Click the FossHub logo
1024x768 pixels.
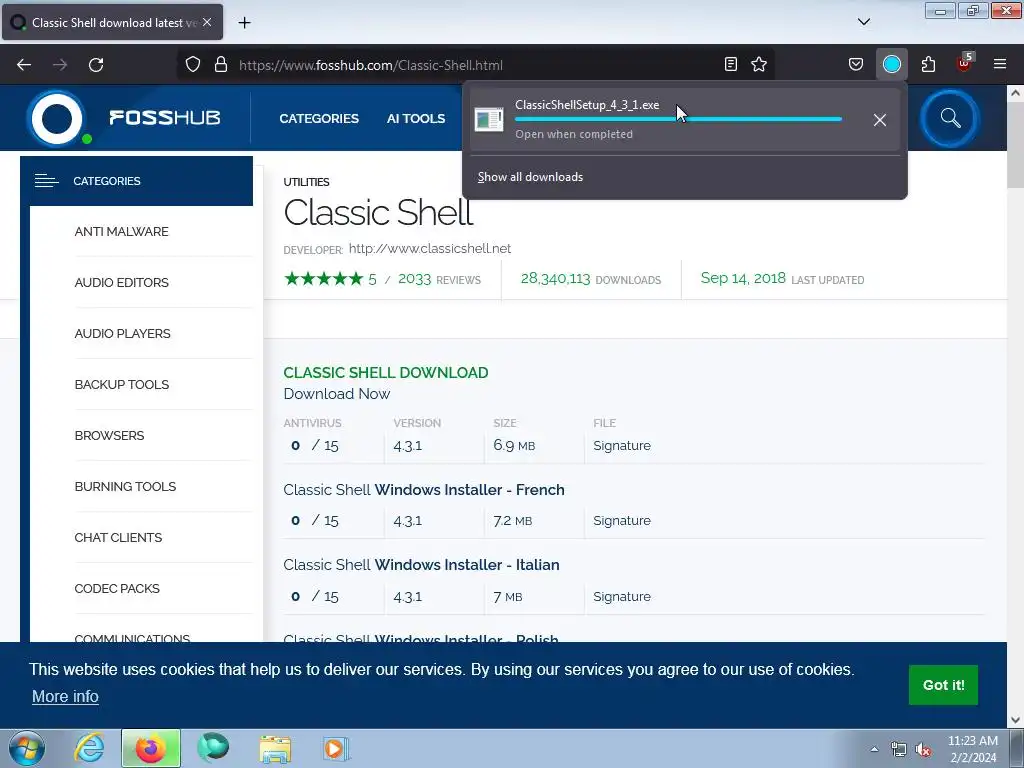tap(124, 118)
